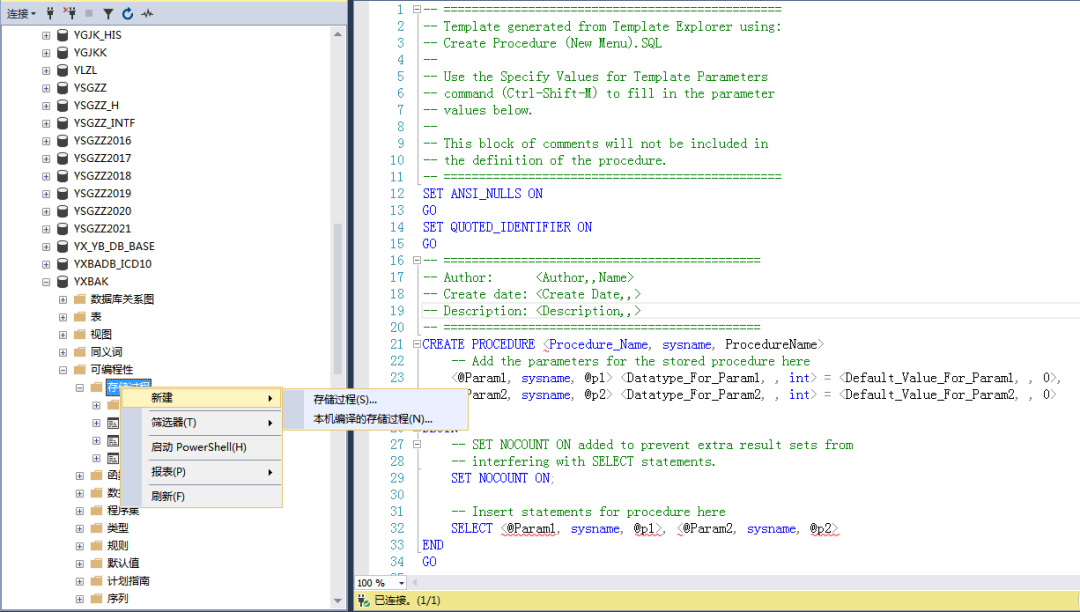Image resolution: width=1080 pixels, height=612 pixels.
Task: Expand the YX_YB_DB_BASE database node
Action: (x=45, y=246)
